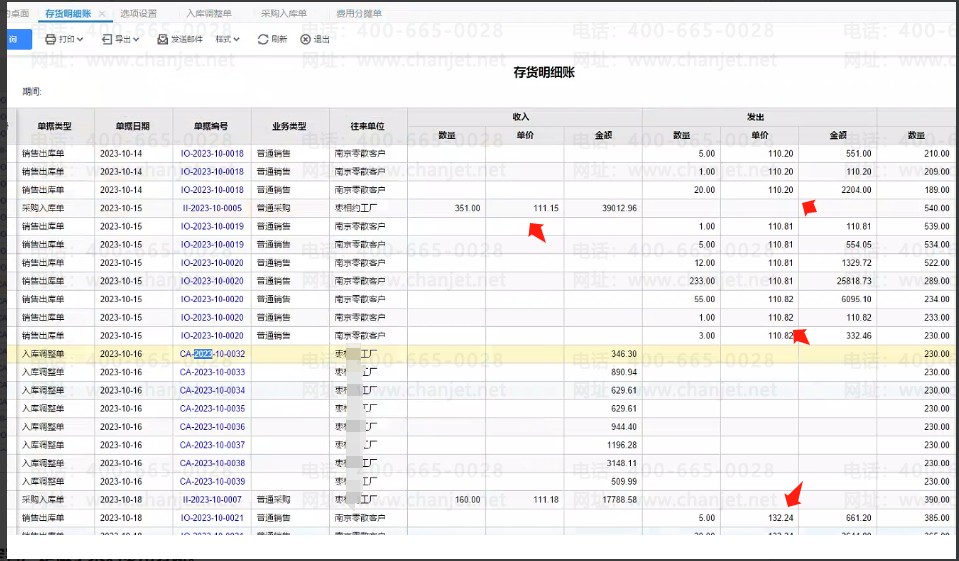The width and height of the screenshot is (959, 561).
Task: Expand the 导出 dropdown arrow
Action: click(137, 40)
